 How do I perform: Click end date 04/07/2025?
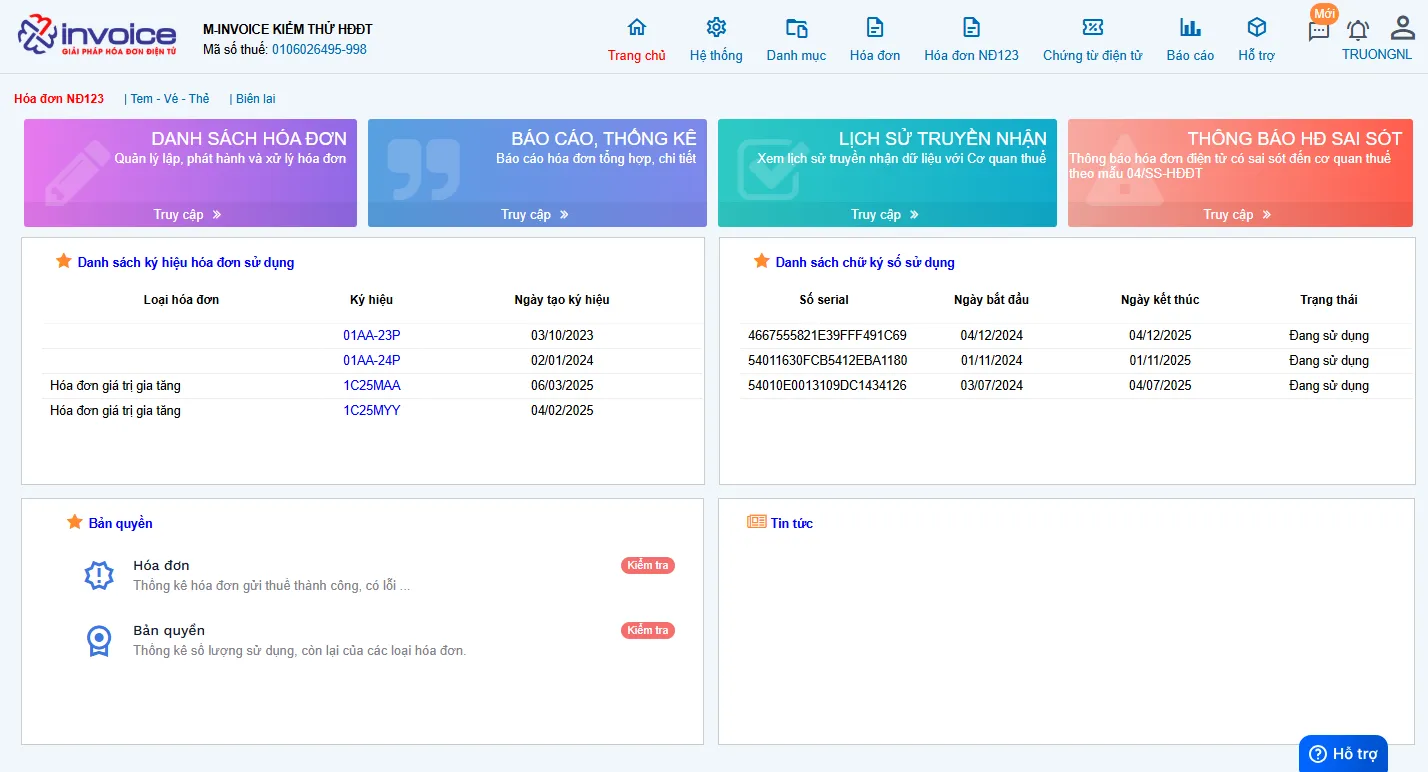pos(1160,386)
